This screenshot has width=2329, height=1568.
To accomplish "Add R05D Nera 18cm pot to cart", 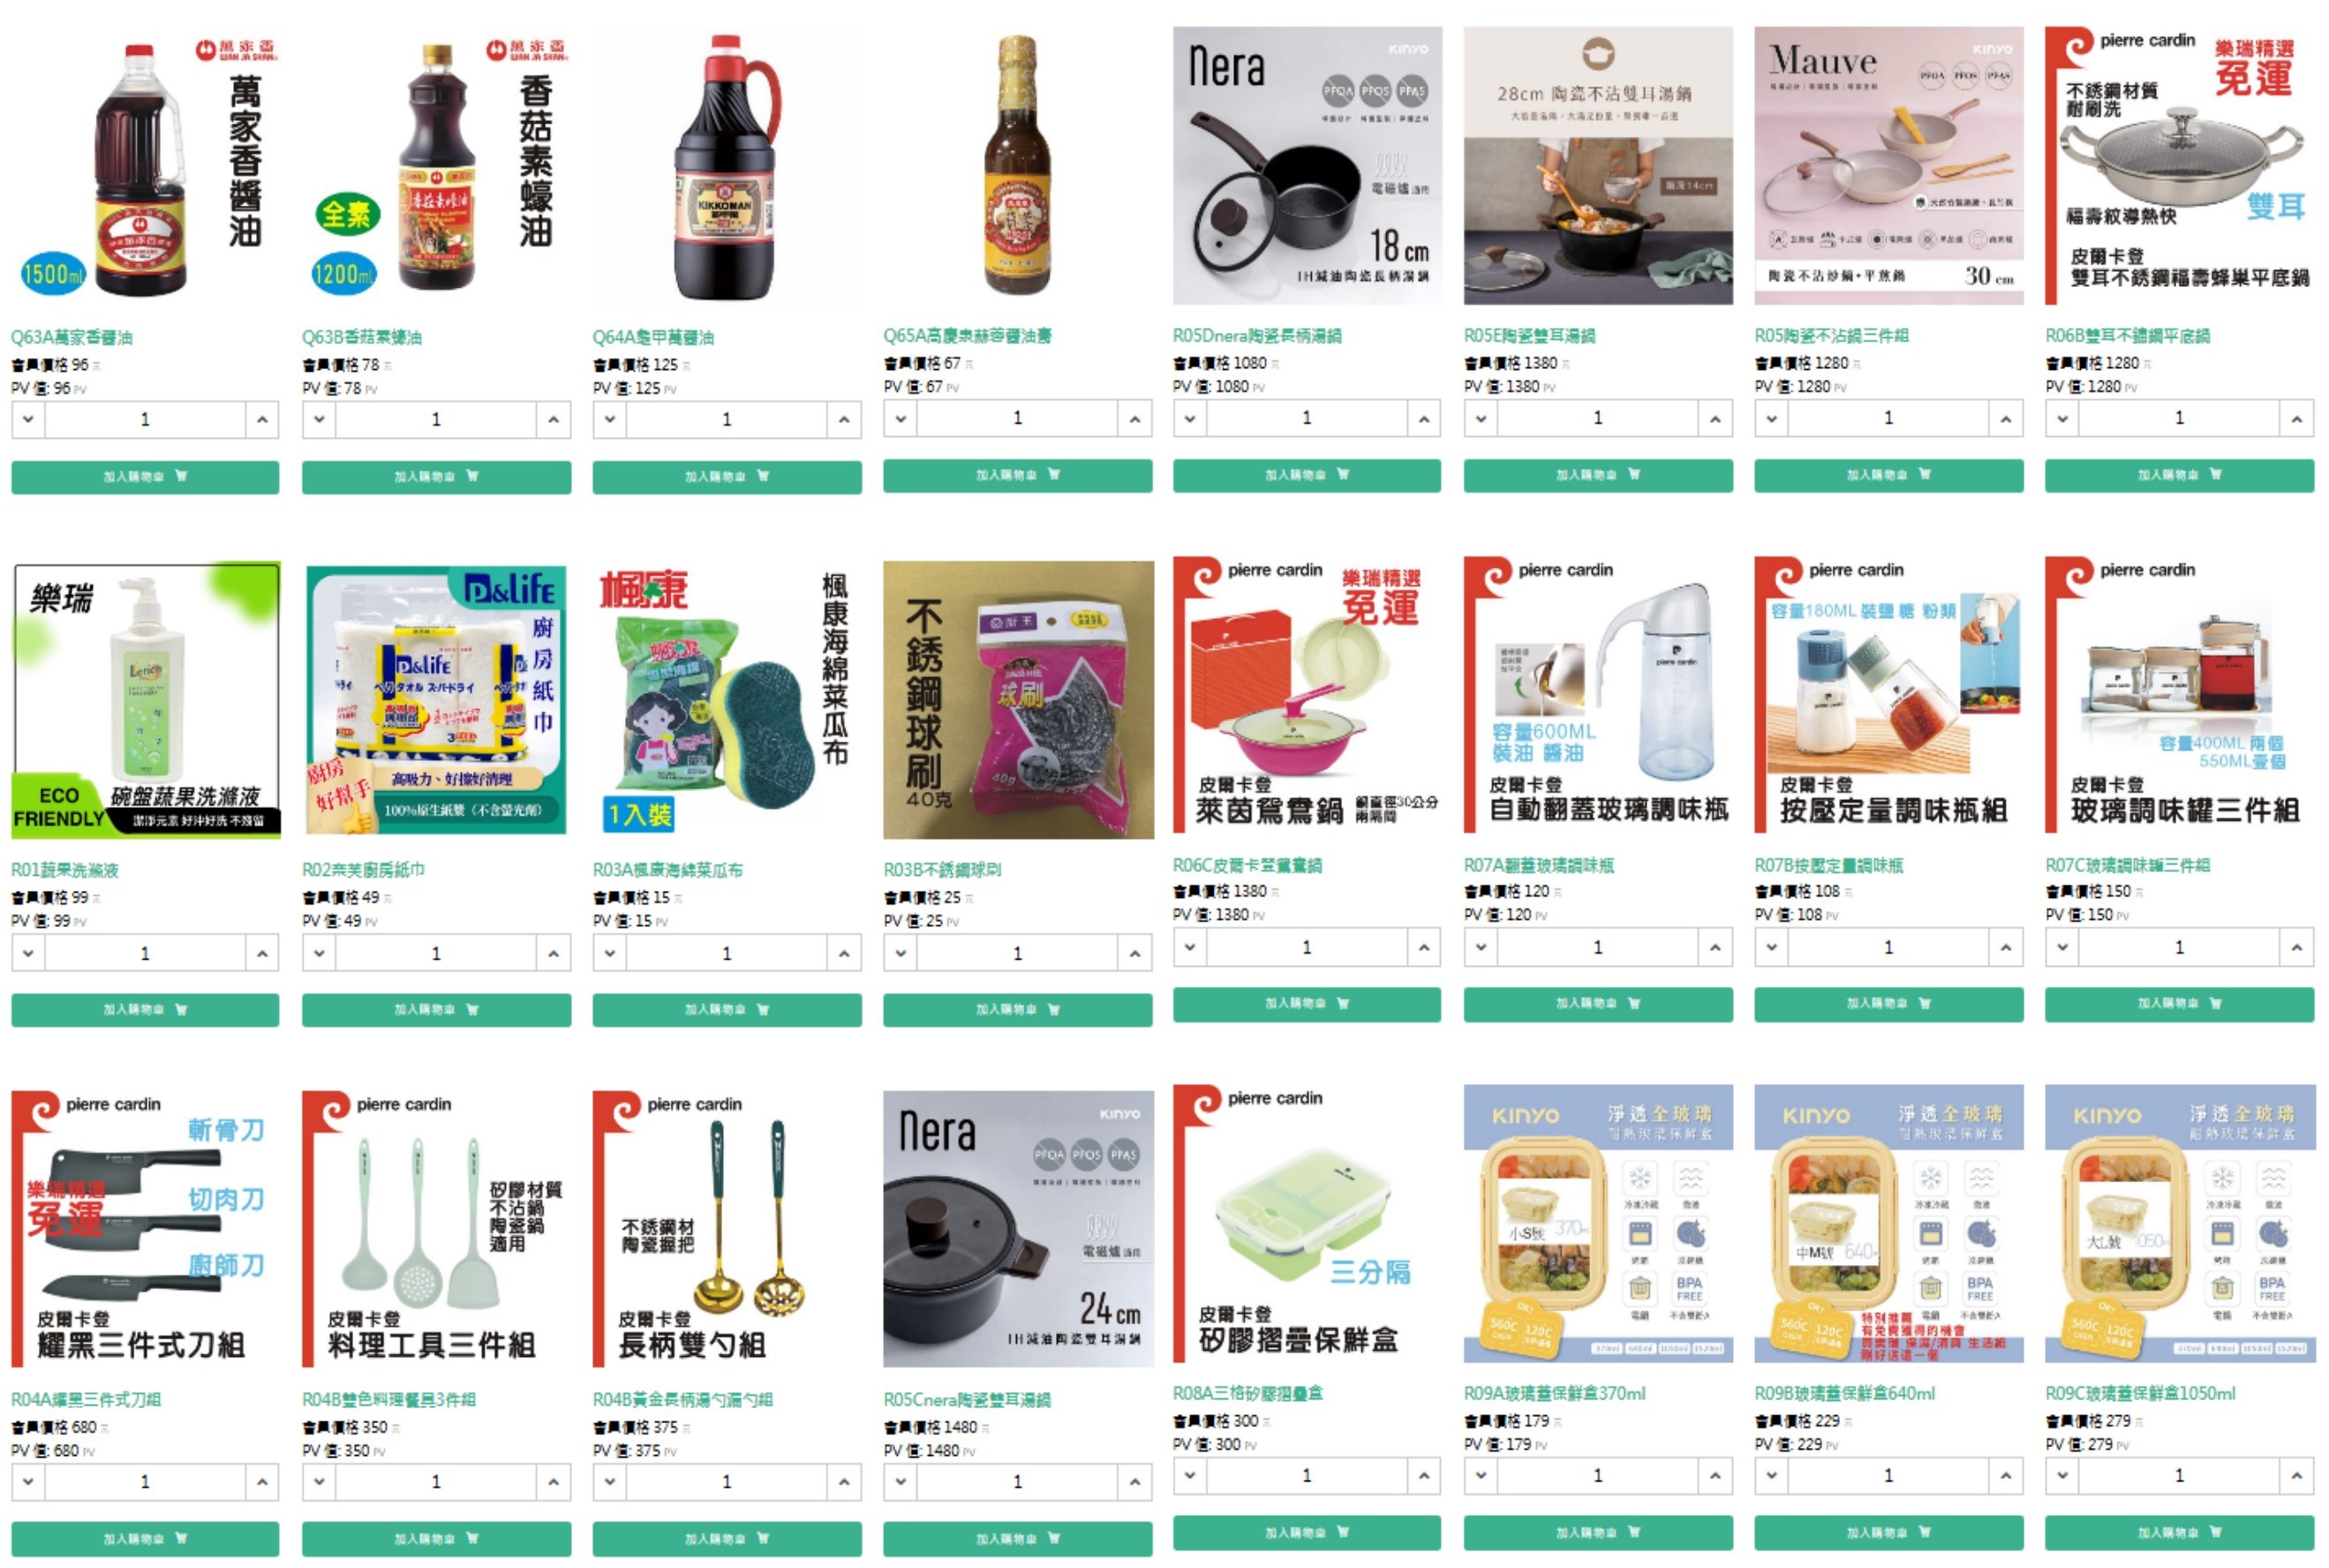I will tap(1306, 475).
